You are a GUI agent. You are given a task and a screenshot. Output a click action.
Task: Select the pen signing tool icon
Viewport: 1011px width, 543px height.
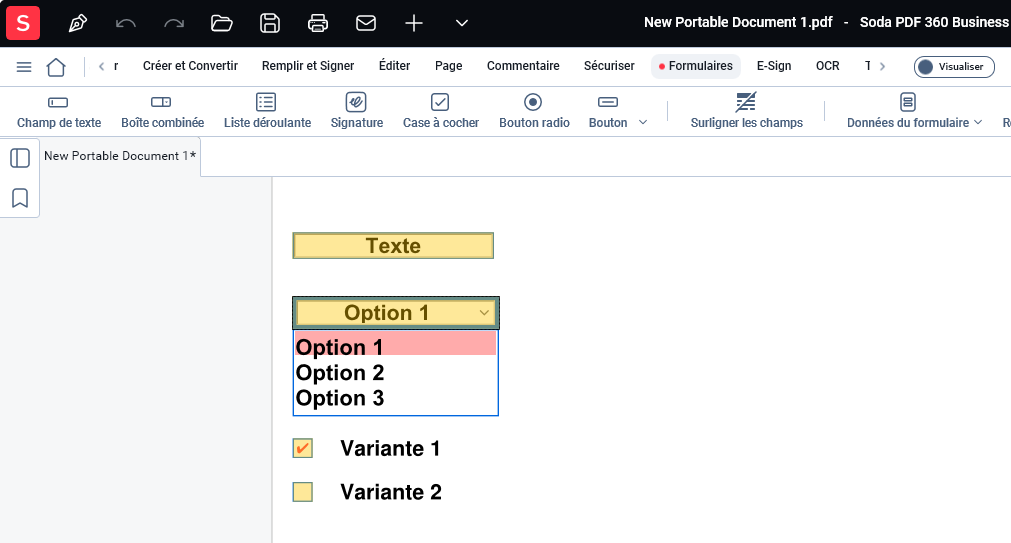pos(78,23)
